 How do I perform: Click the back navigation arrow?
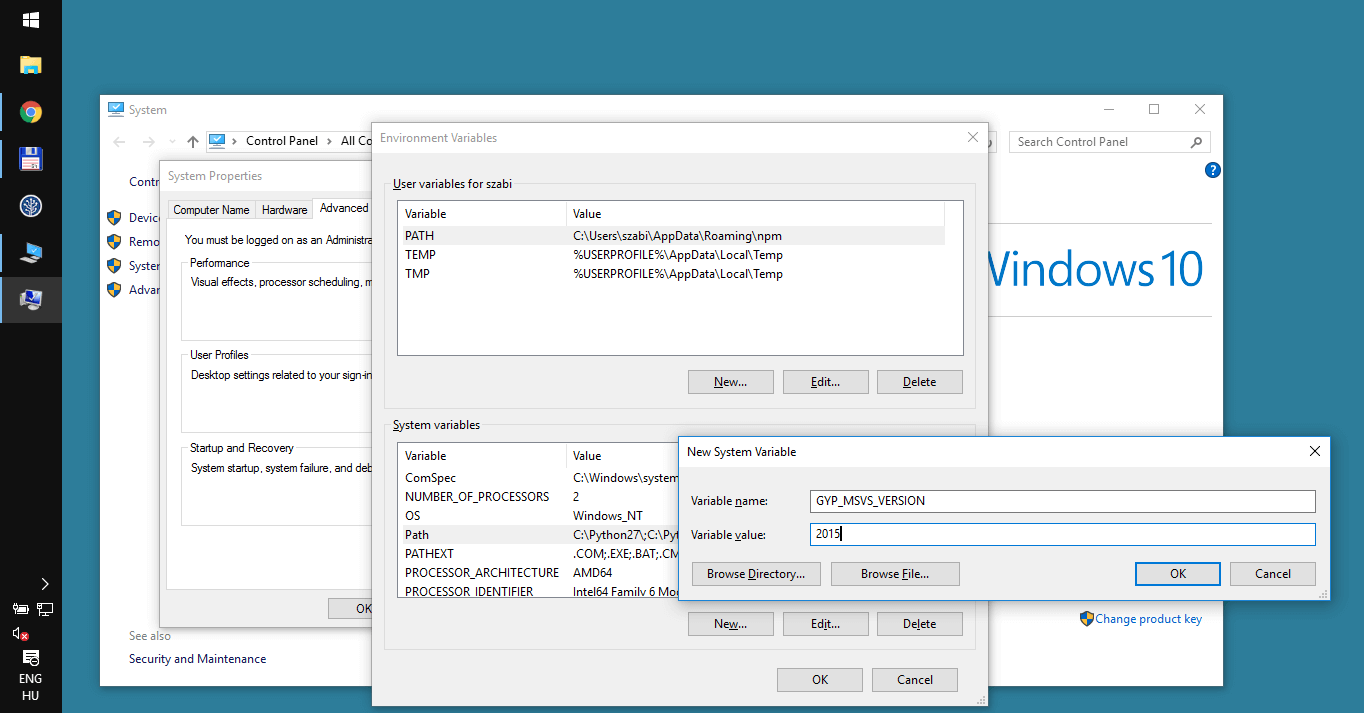(x=118, y=141)
